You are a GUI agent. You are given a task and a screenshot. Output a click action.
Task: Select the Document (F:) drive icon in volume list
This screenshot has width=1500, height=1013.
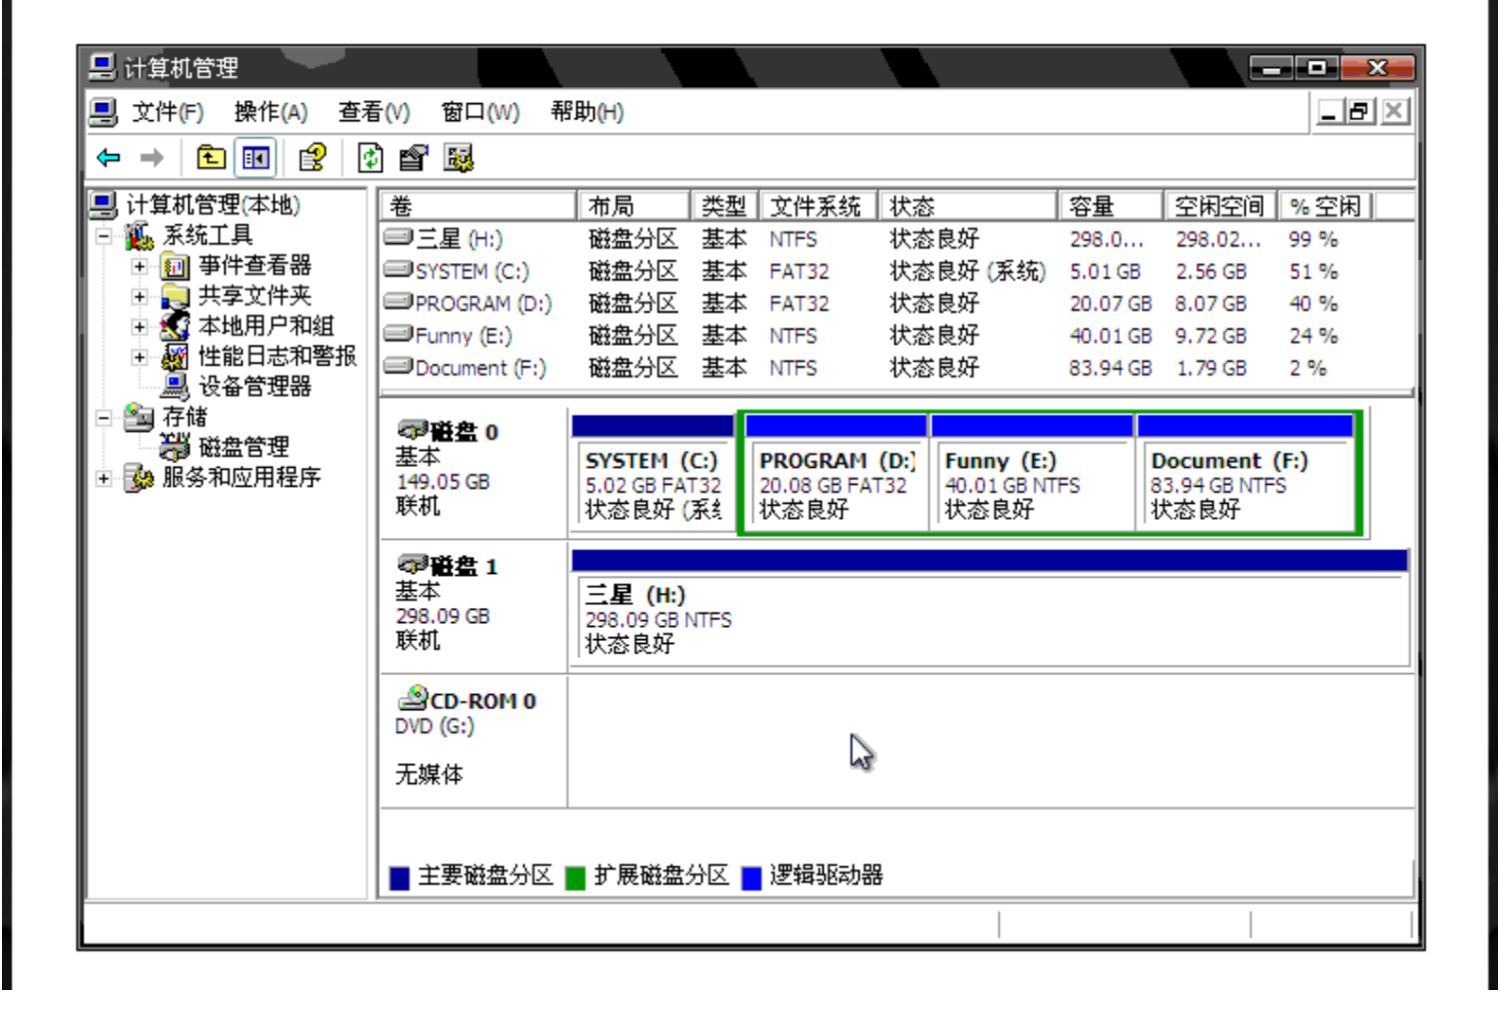click(x=398, y=366)
